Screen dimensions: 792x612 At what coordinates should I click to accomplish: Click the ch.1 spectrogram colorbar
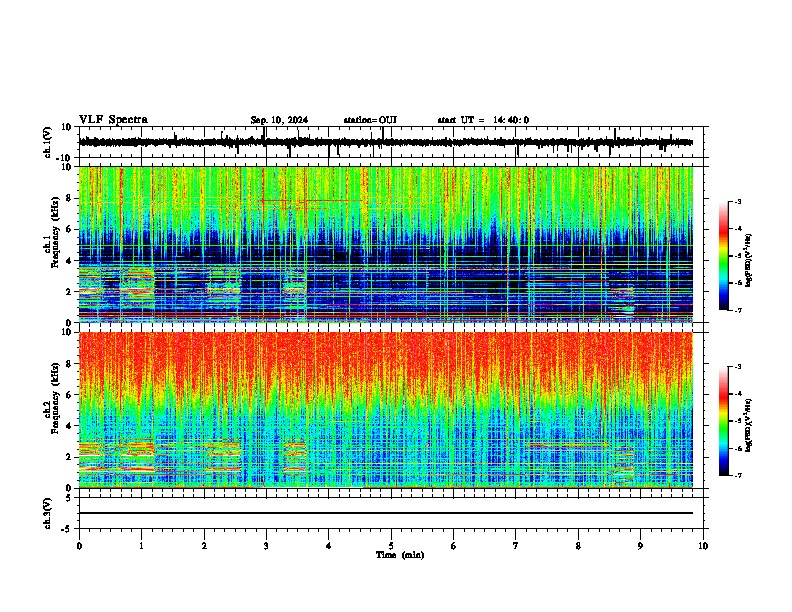[724, 256]
